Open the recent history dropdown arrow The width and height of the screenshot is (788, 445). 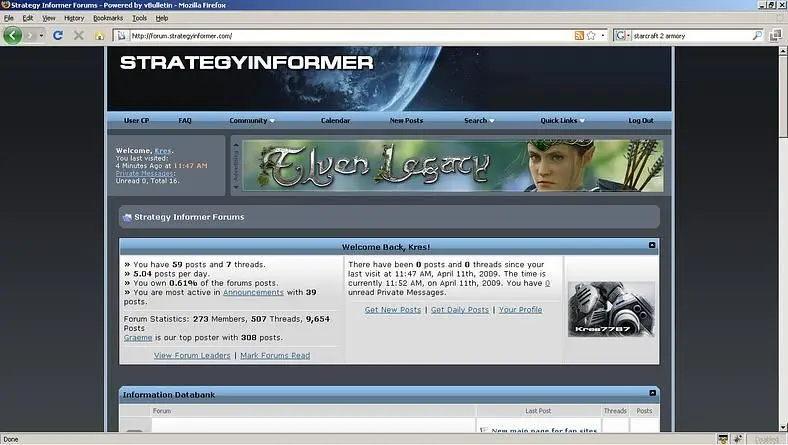(x=41, y=36)
